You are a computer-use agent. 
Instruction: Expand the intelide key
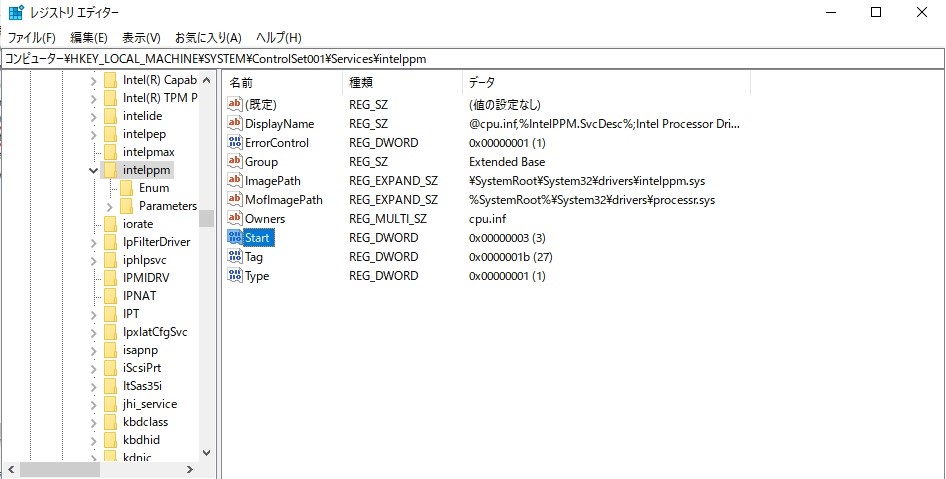coord(93,116)
